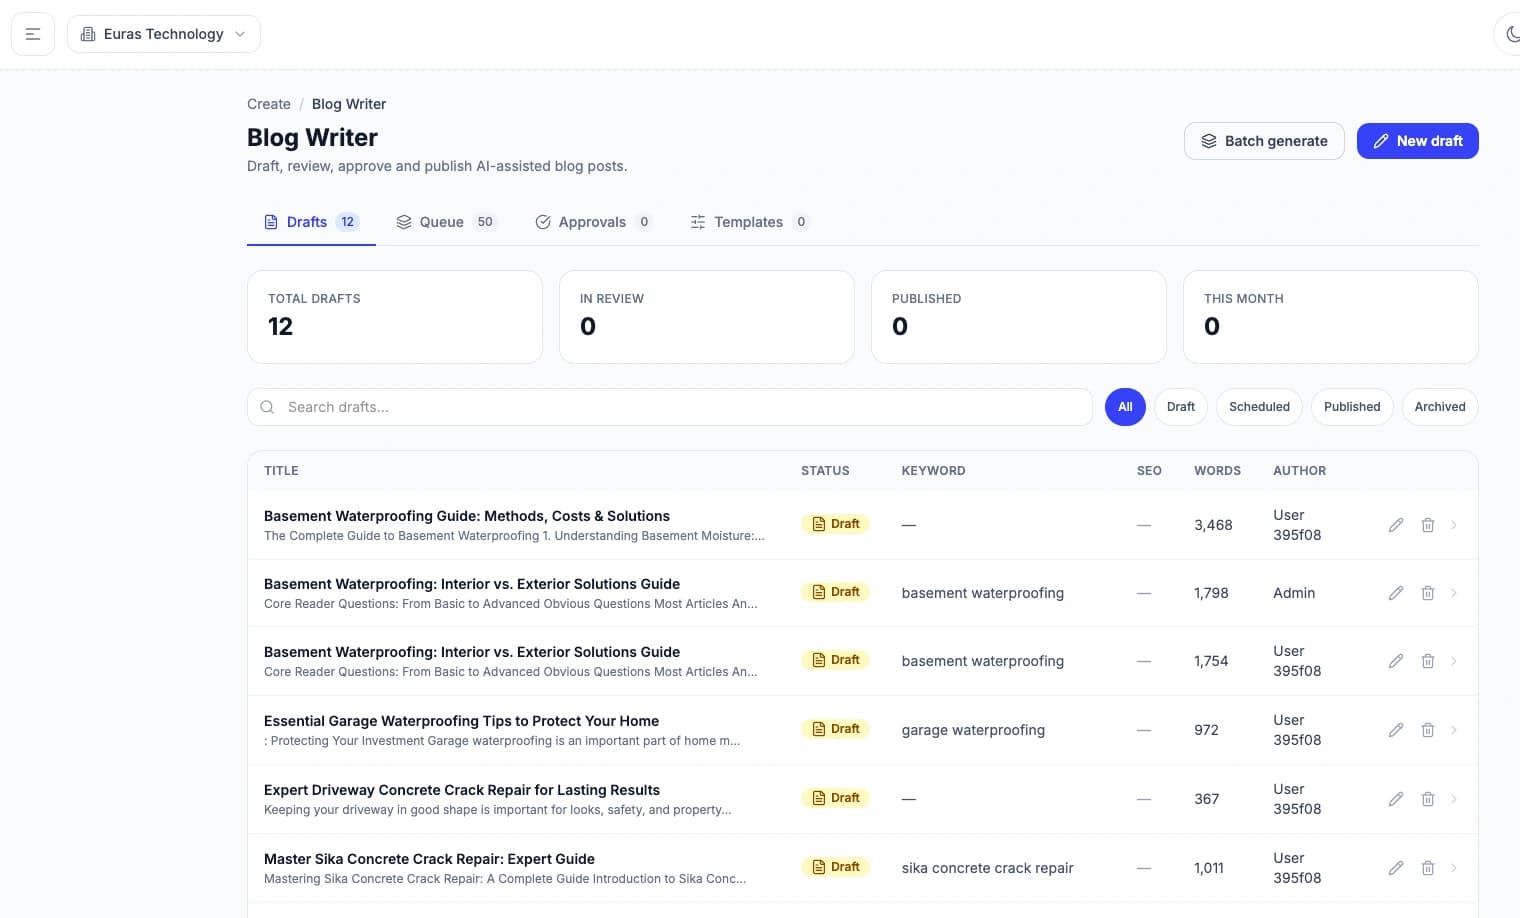
Task: Open chevron on the Expert Driveway row
Action: click(1454, 799)
